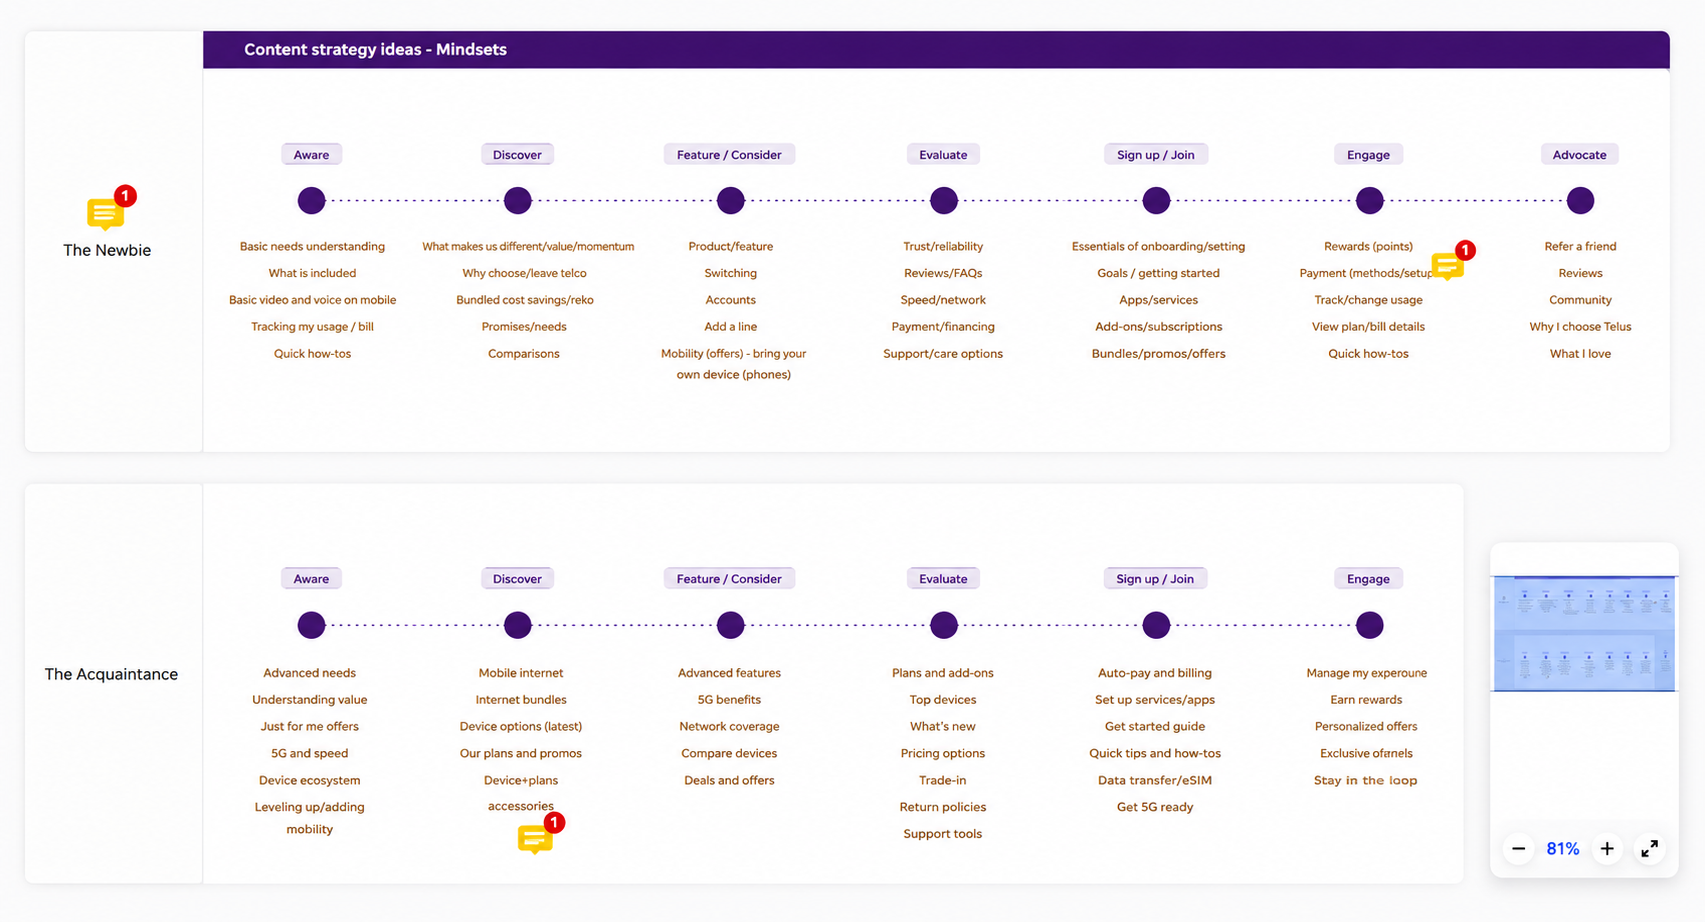Click the Acquaintance Engage timeline dot
Screen dimensions: 1705x922
(x=1369, y=625)
